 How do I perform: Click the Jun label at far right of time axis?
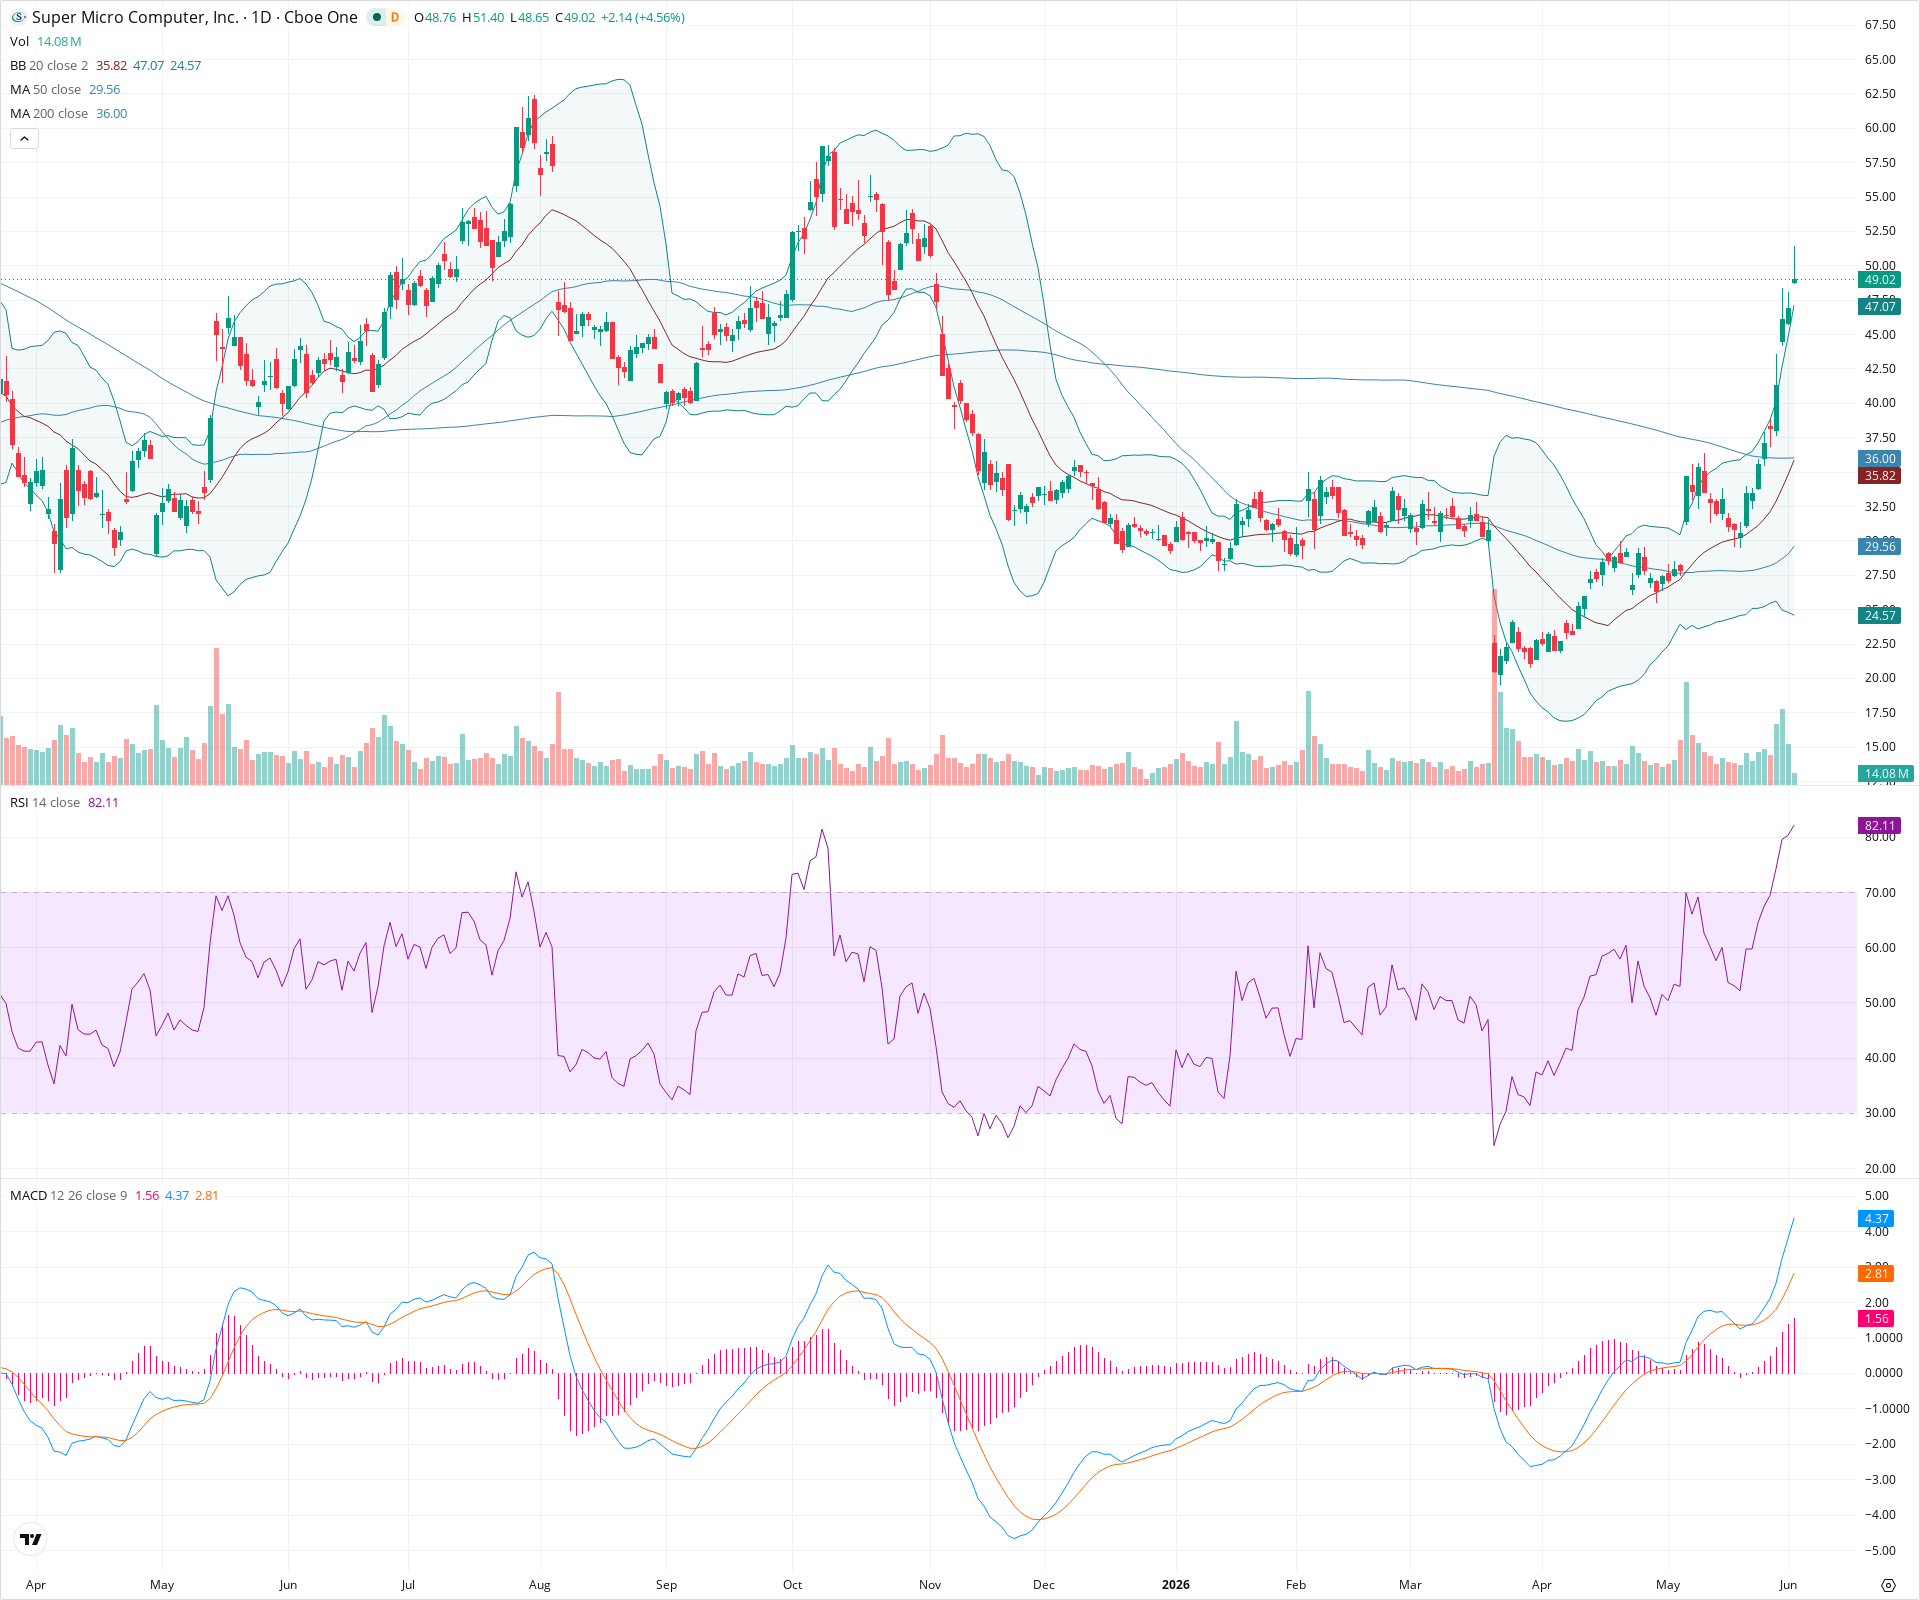pyautogui.click(x=1788, y=1584)
